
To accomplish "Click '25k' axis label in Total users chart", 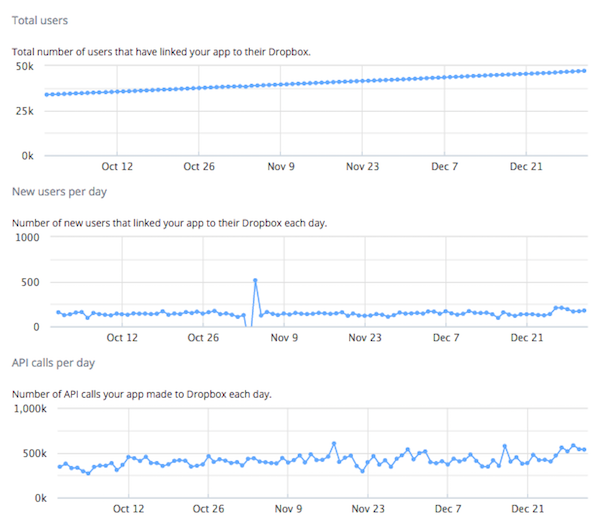I will (x=24, y=111).
